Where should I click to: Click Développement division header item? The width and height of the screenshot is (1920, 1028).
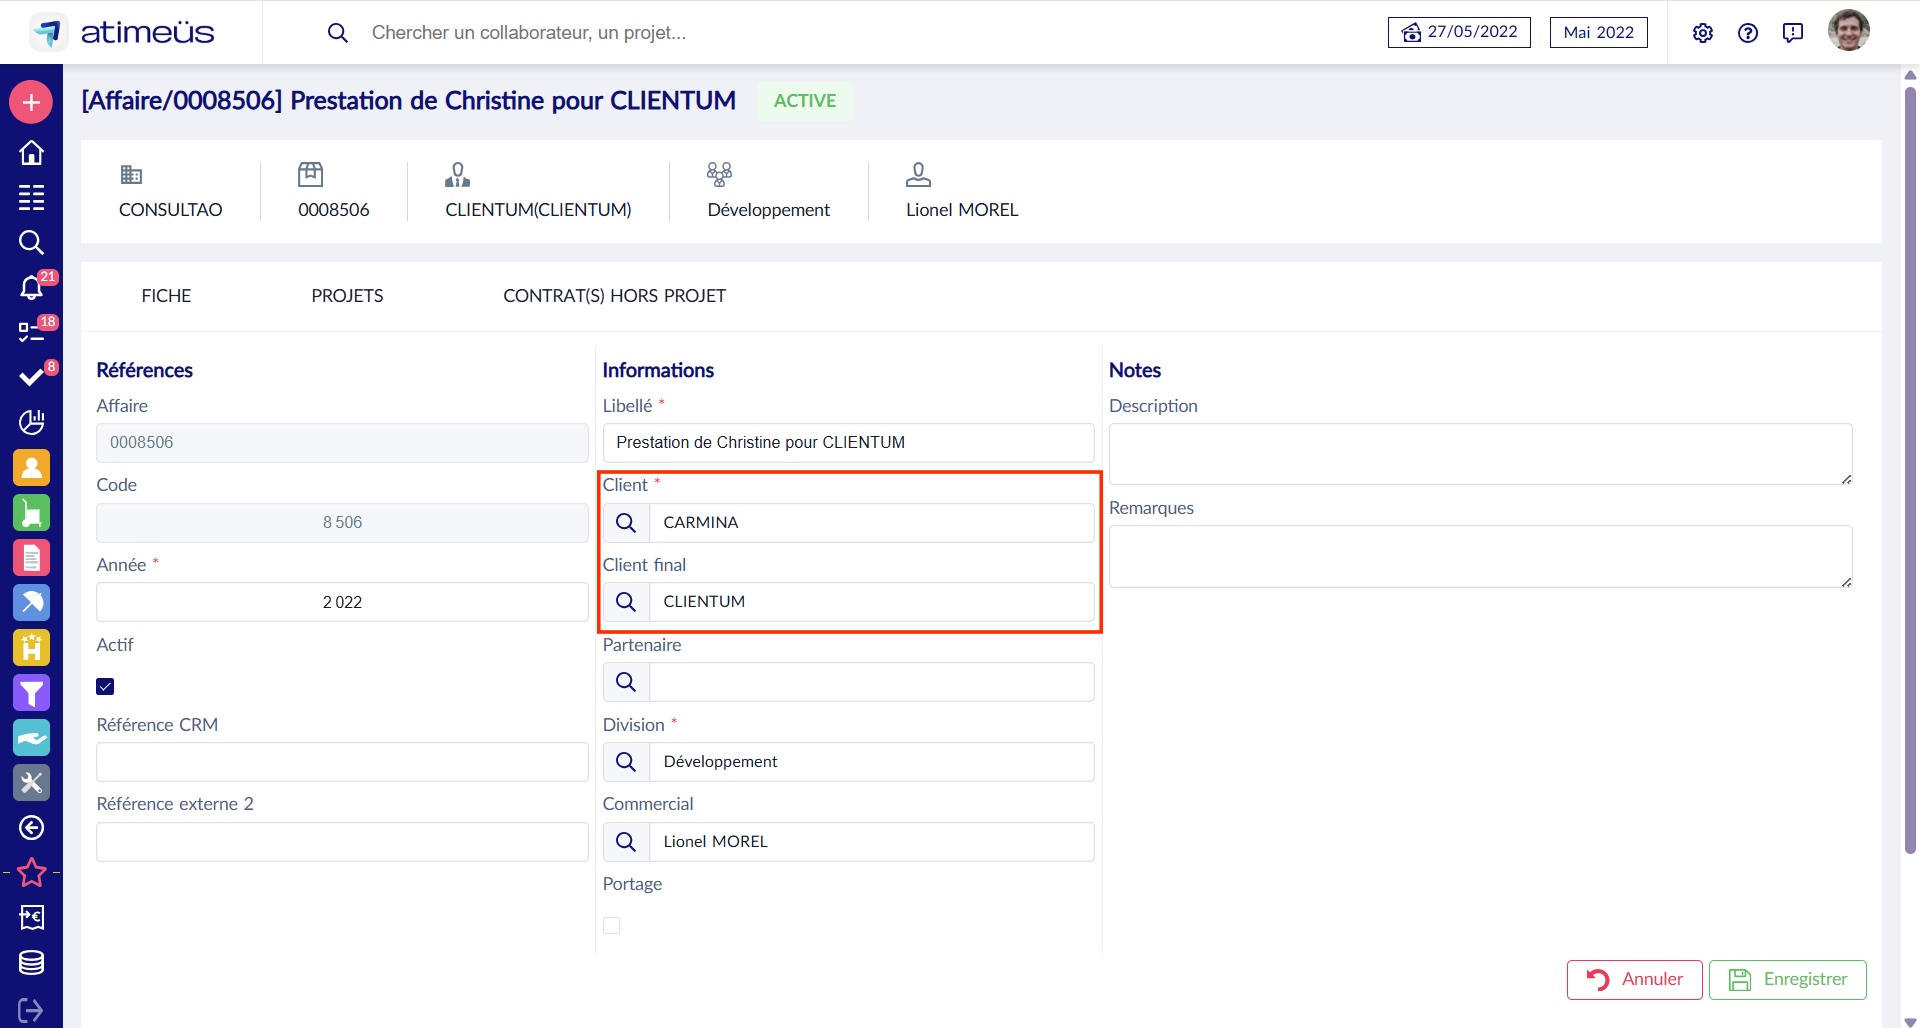[x=768, y=191]
